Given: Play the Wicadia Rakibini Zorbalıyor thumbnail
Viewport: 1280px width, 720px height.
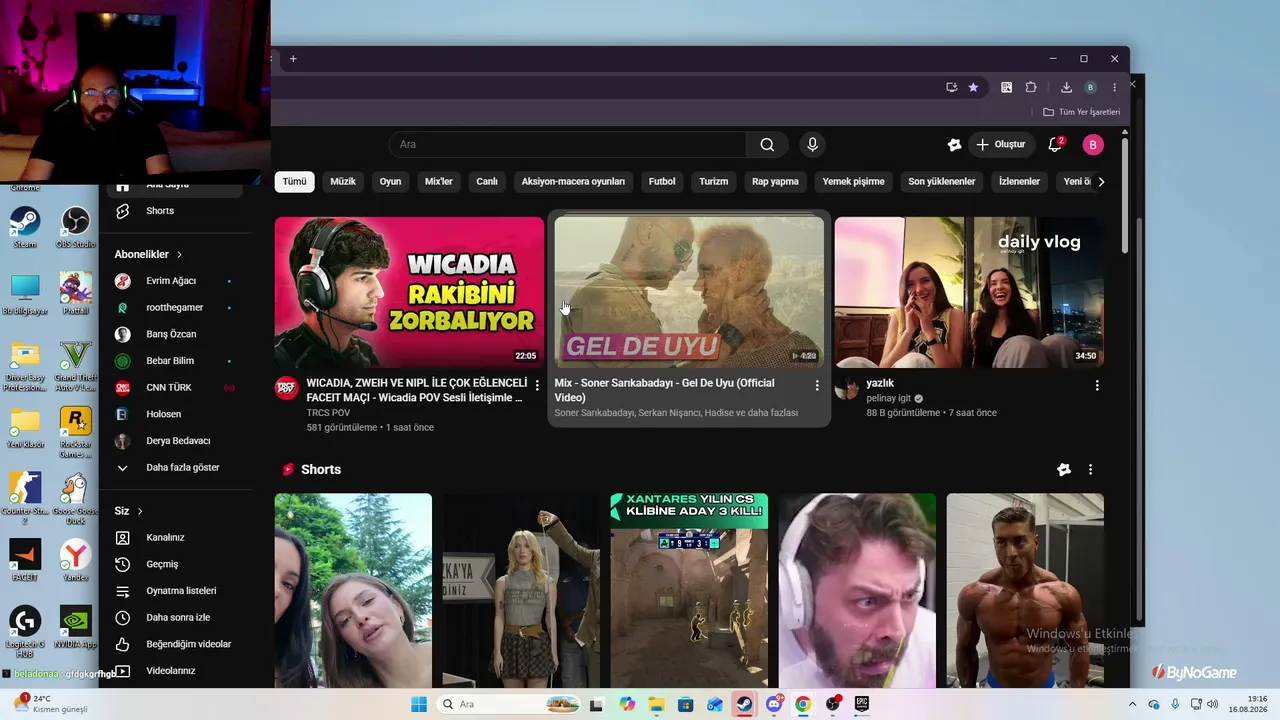Looking at the screenshot, I should [x=410, y=292].
